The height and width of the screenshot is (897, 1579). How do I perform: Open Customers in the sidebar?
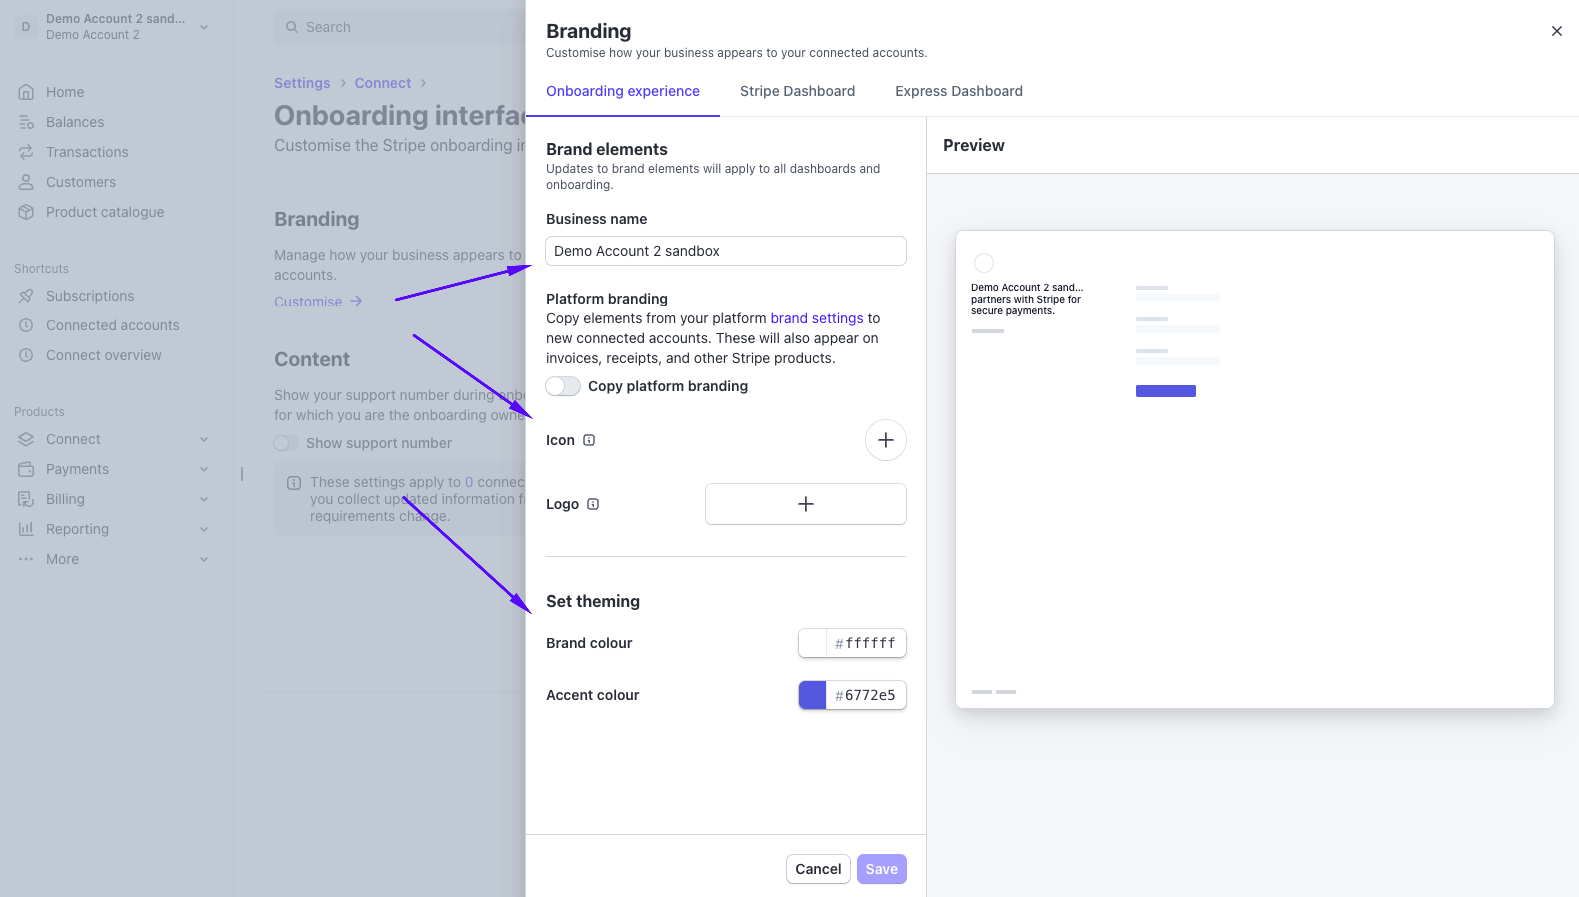tap(81, 182)
